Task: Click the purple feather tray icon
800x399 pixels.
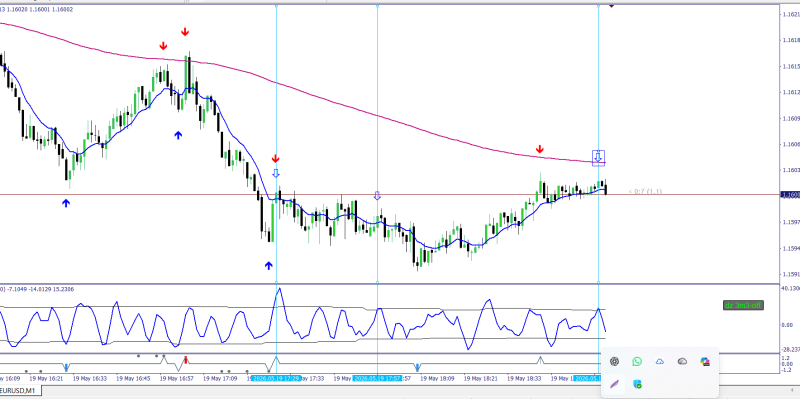Action: (x=614, y=384)
